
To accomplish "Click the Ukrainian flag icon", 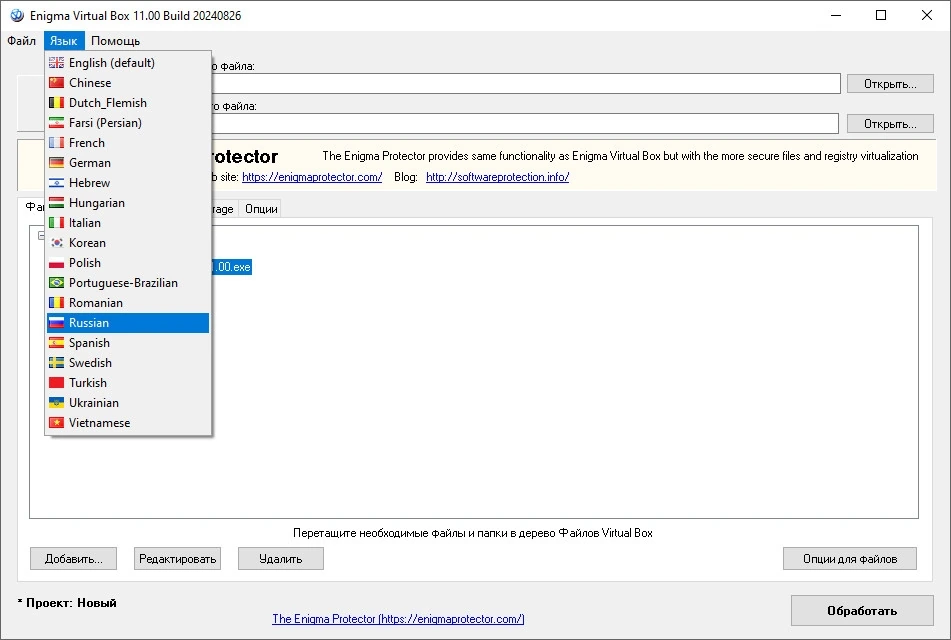I will point(56,403).
